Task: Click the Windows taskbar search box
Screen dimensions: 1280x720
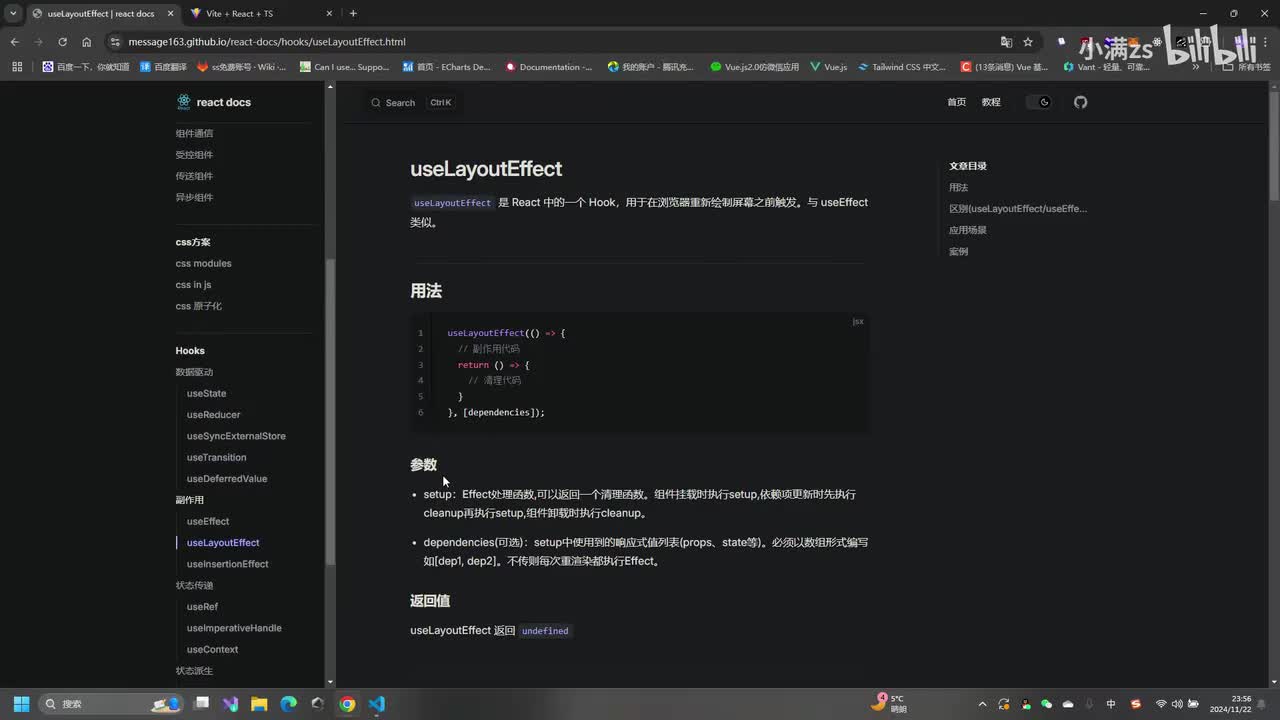Action: (113, 704)
